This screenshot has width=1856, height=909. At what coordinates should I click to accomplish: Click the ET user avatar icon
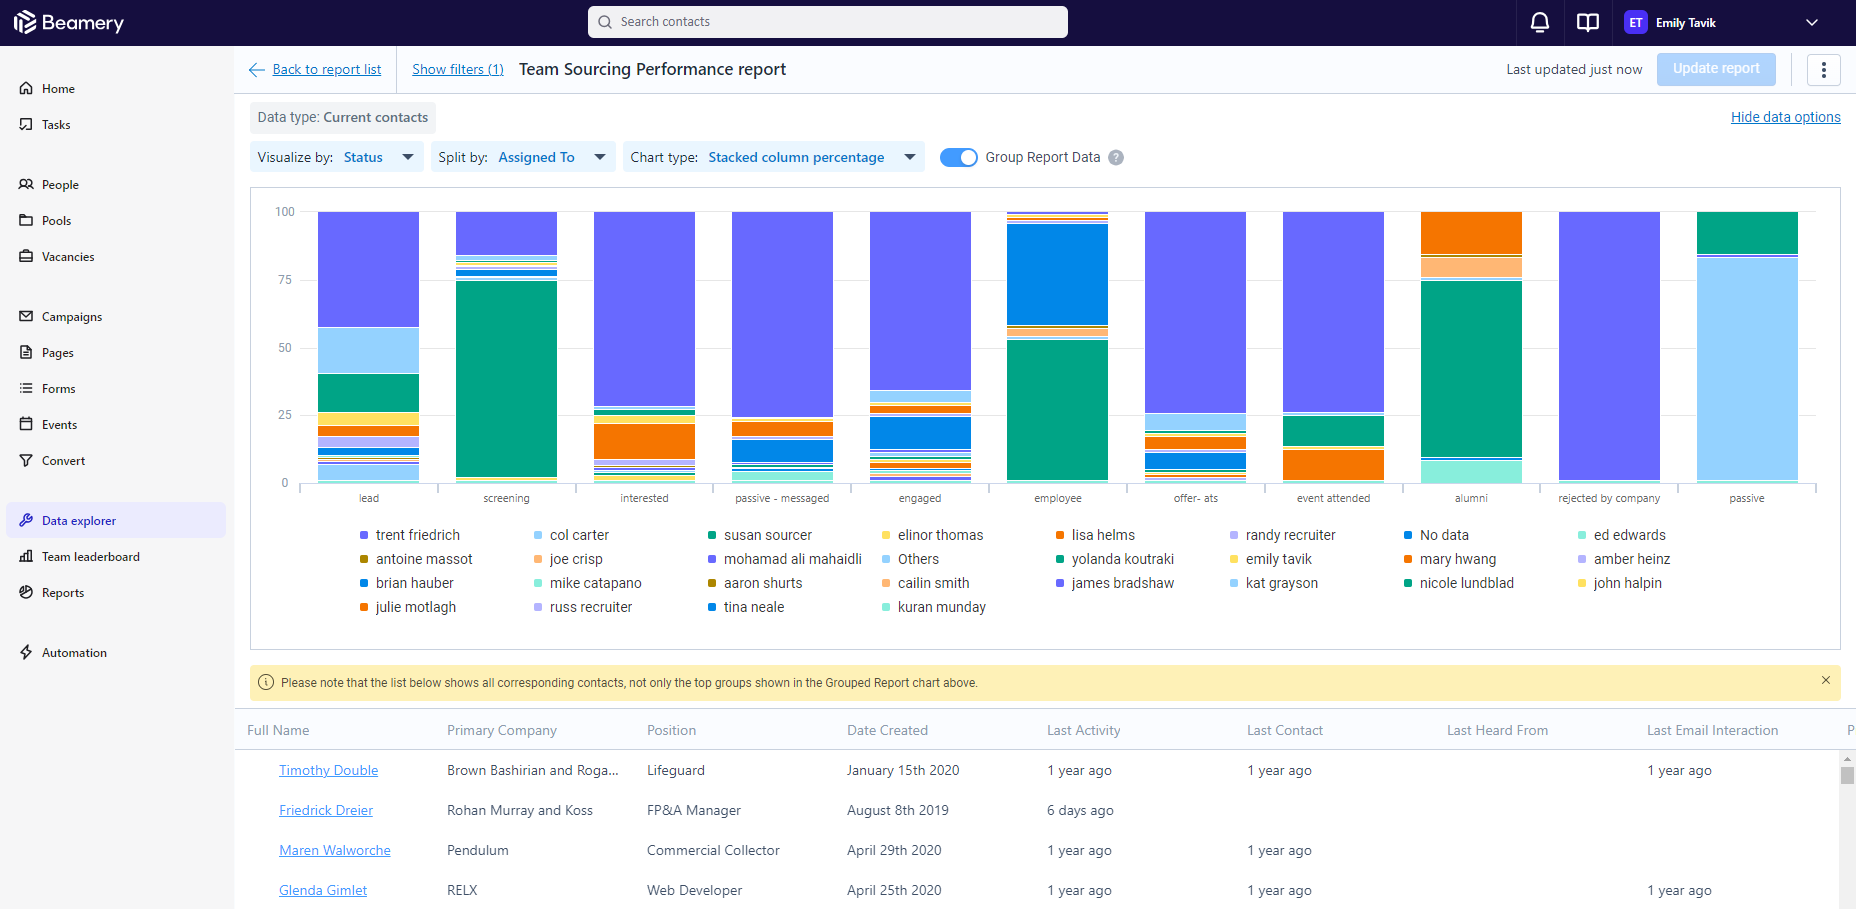click(x=1635, y=23)
